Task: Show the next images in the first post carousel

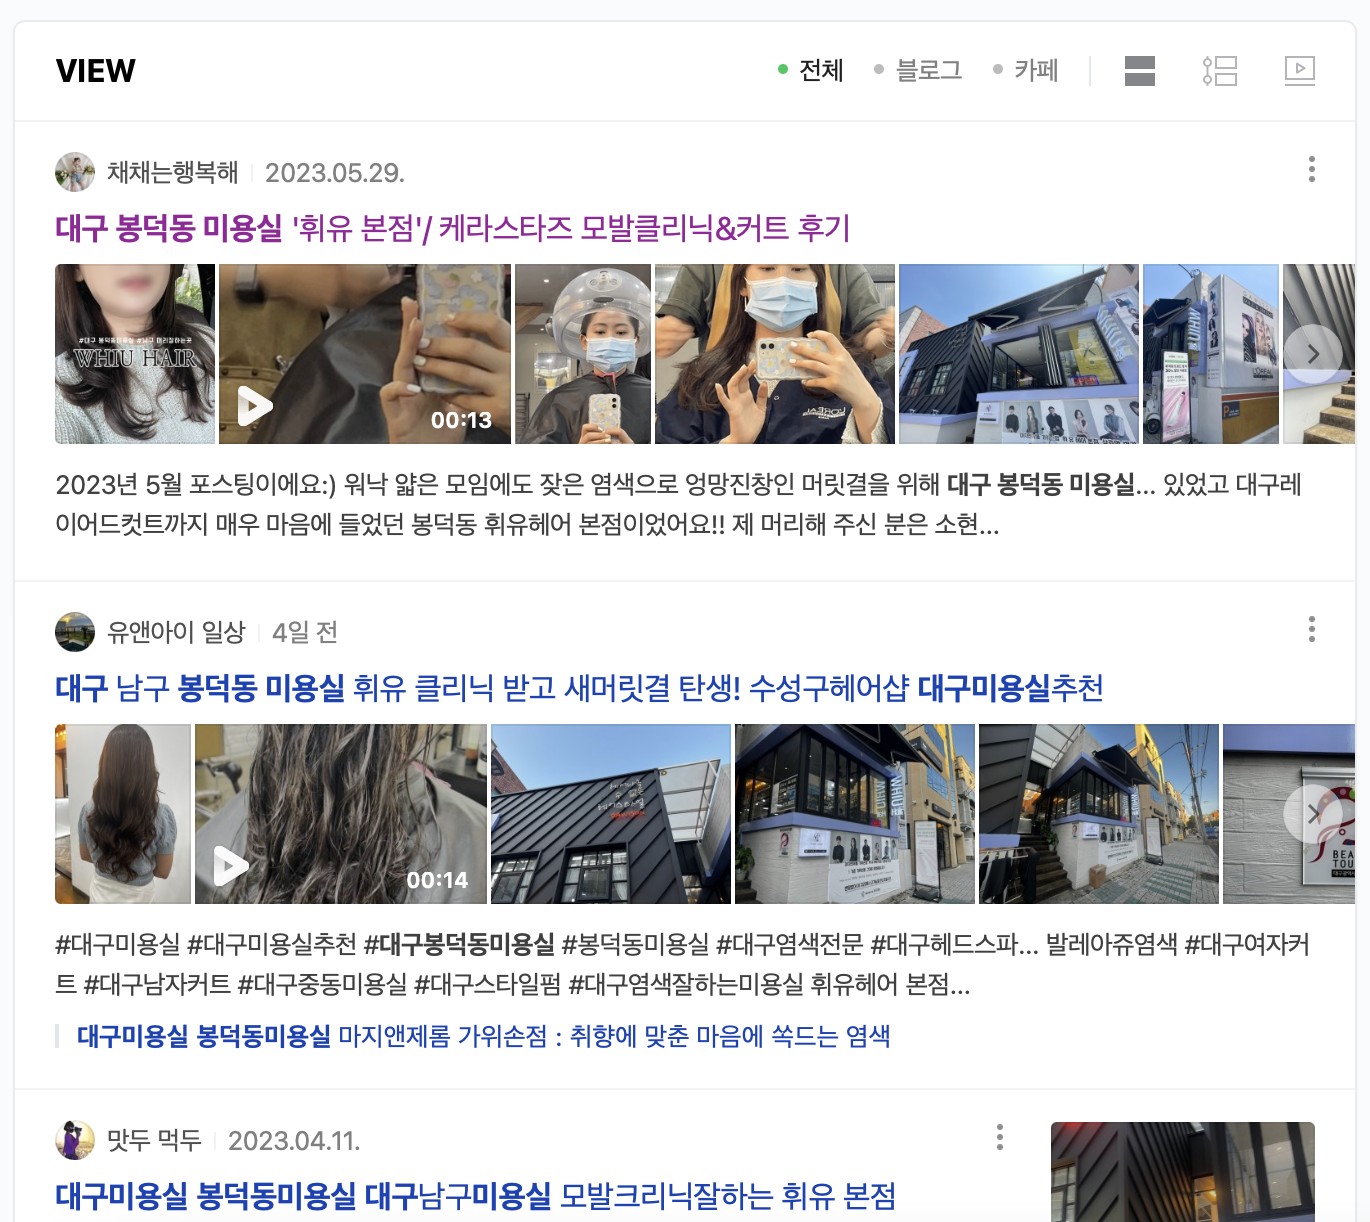Action: [x=1313, y=354]
